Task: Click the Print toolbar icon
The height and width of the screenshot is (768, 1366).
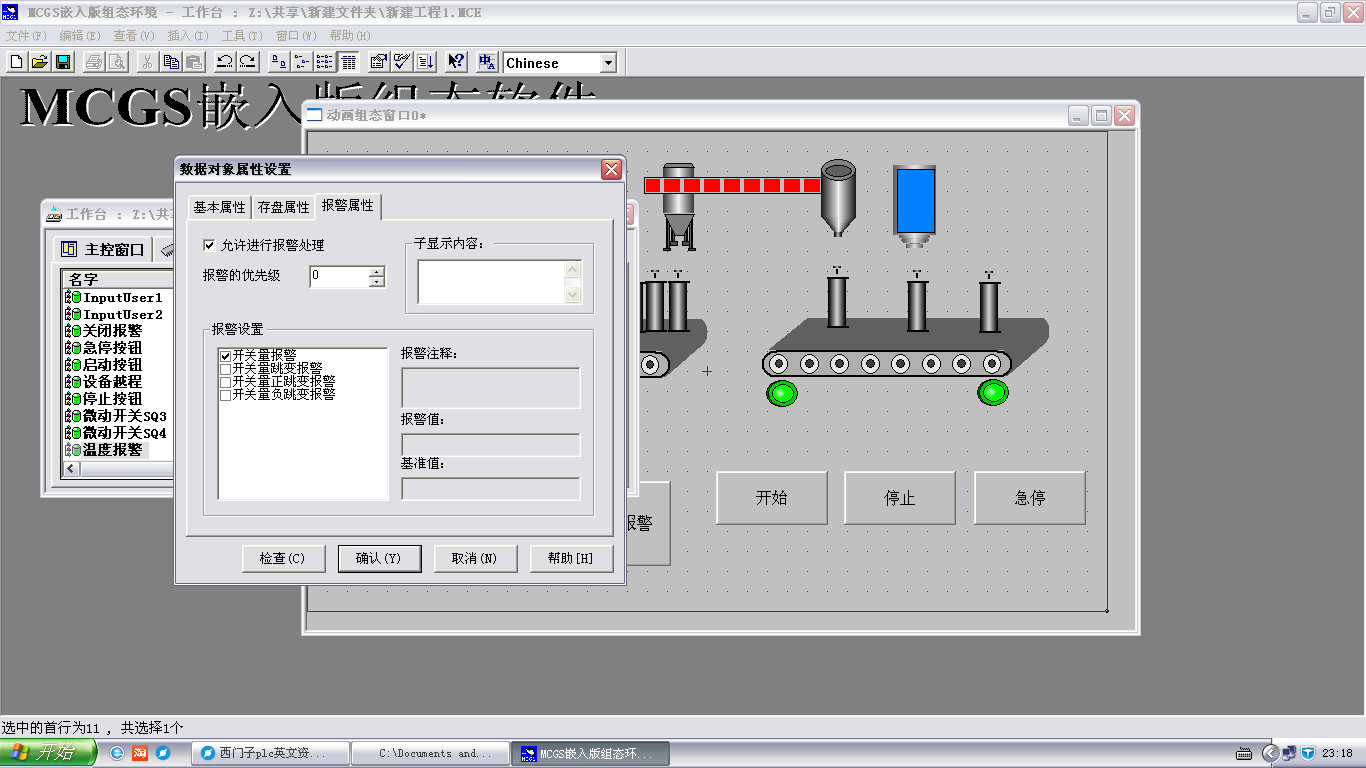Action: (x=94, y=62)
